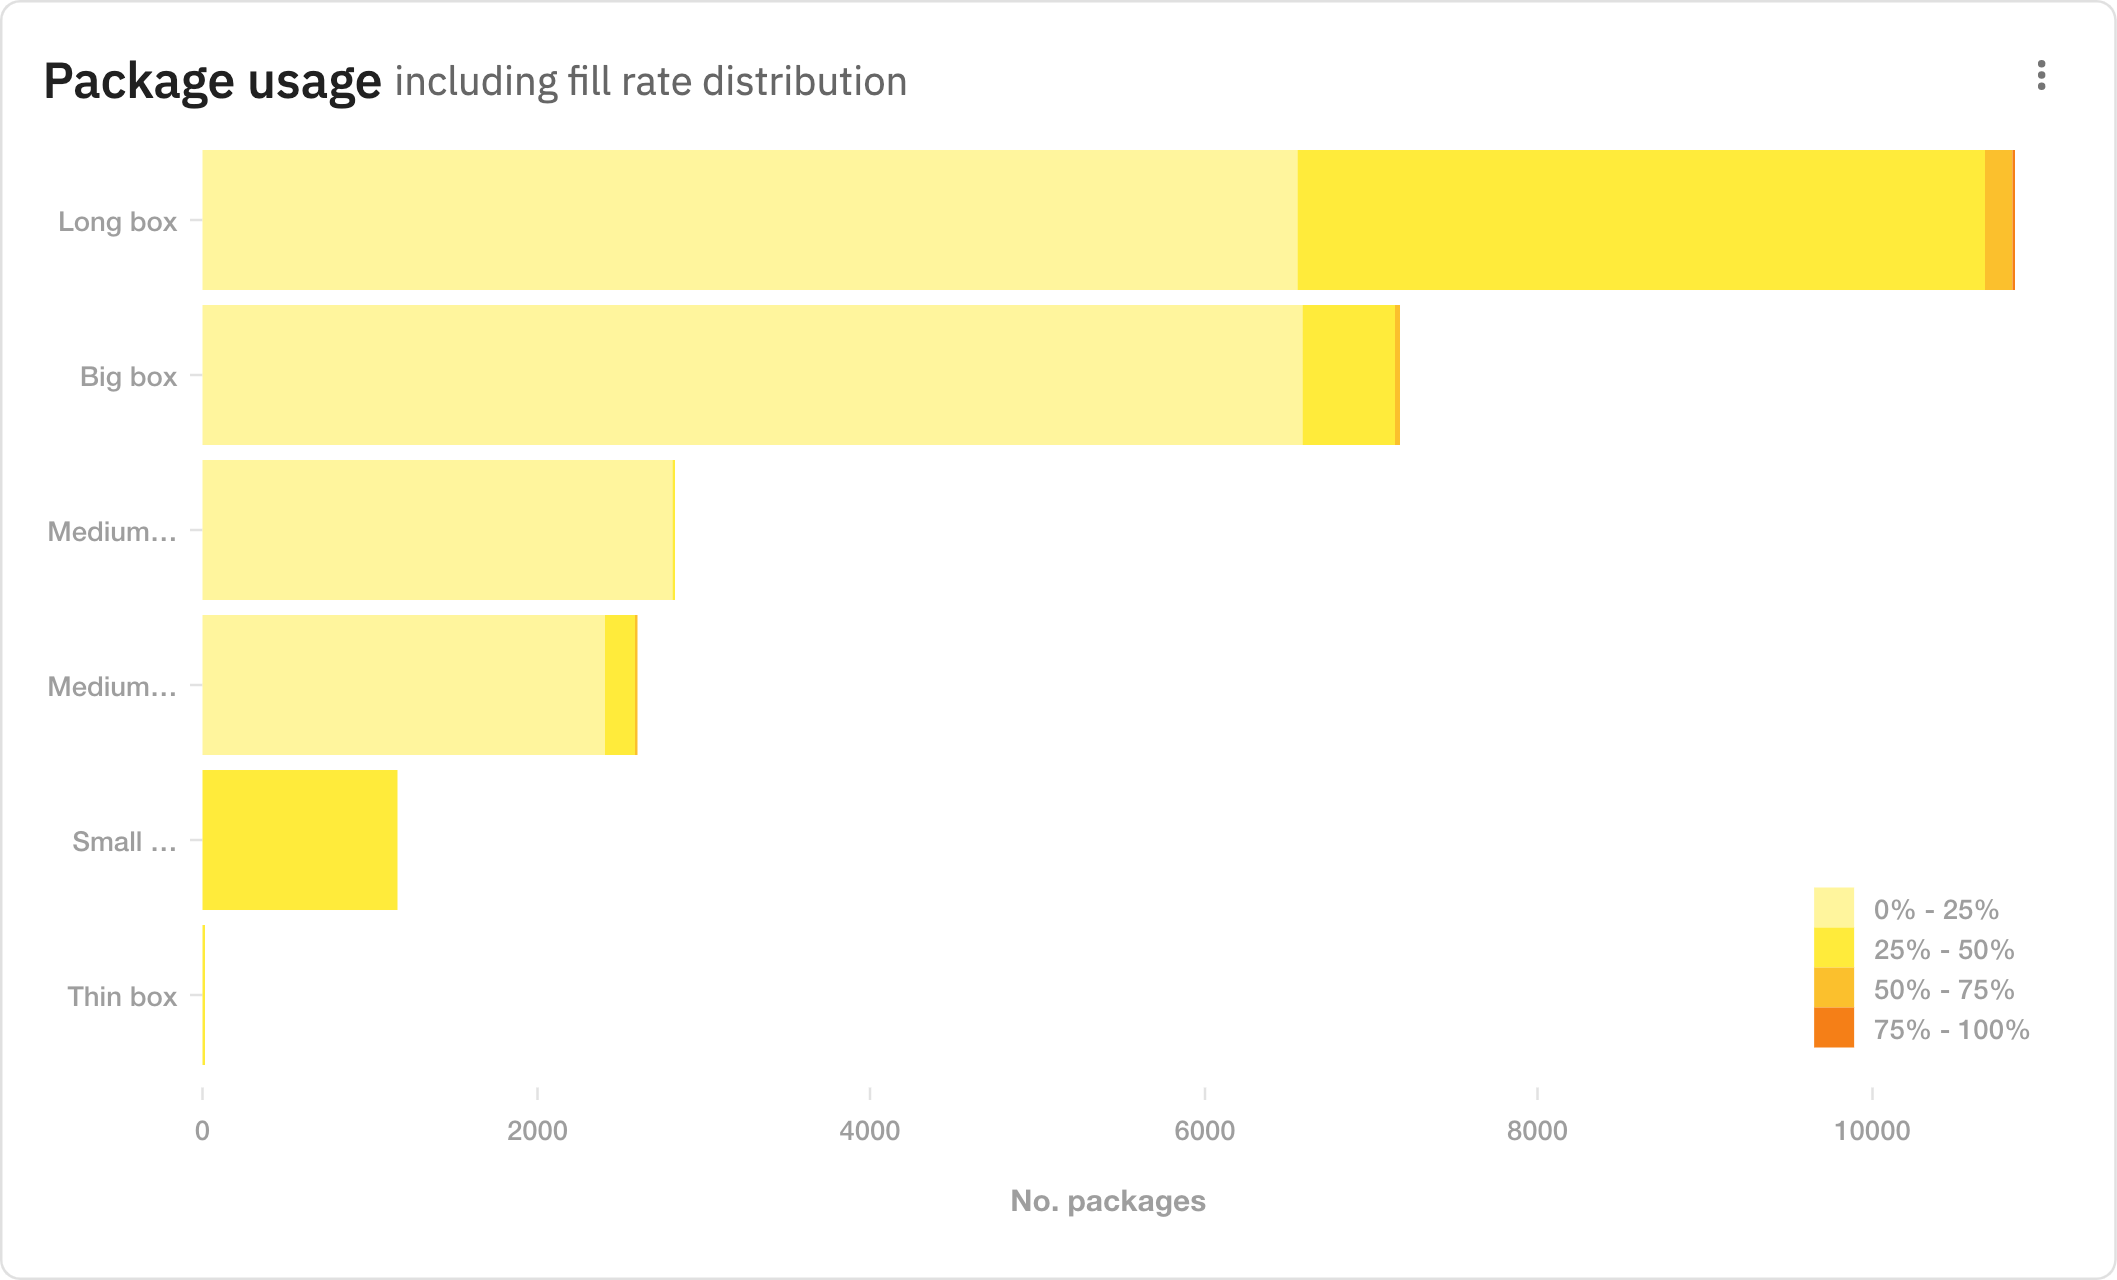Toggle the 0% - 25% legend label
The image size is (2117, 1280).
tap(1935, 909)
